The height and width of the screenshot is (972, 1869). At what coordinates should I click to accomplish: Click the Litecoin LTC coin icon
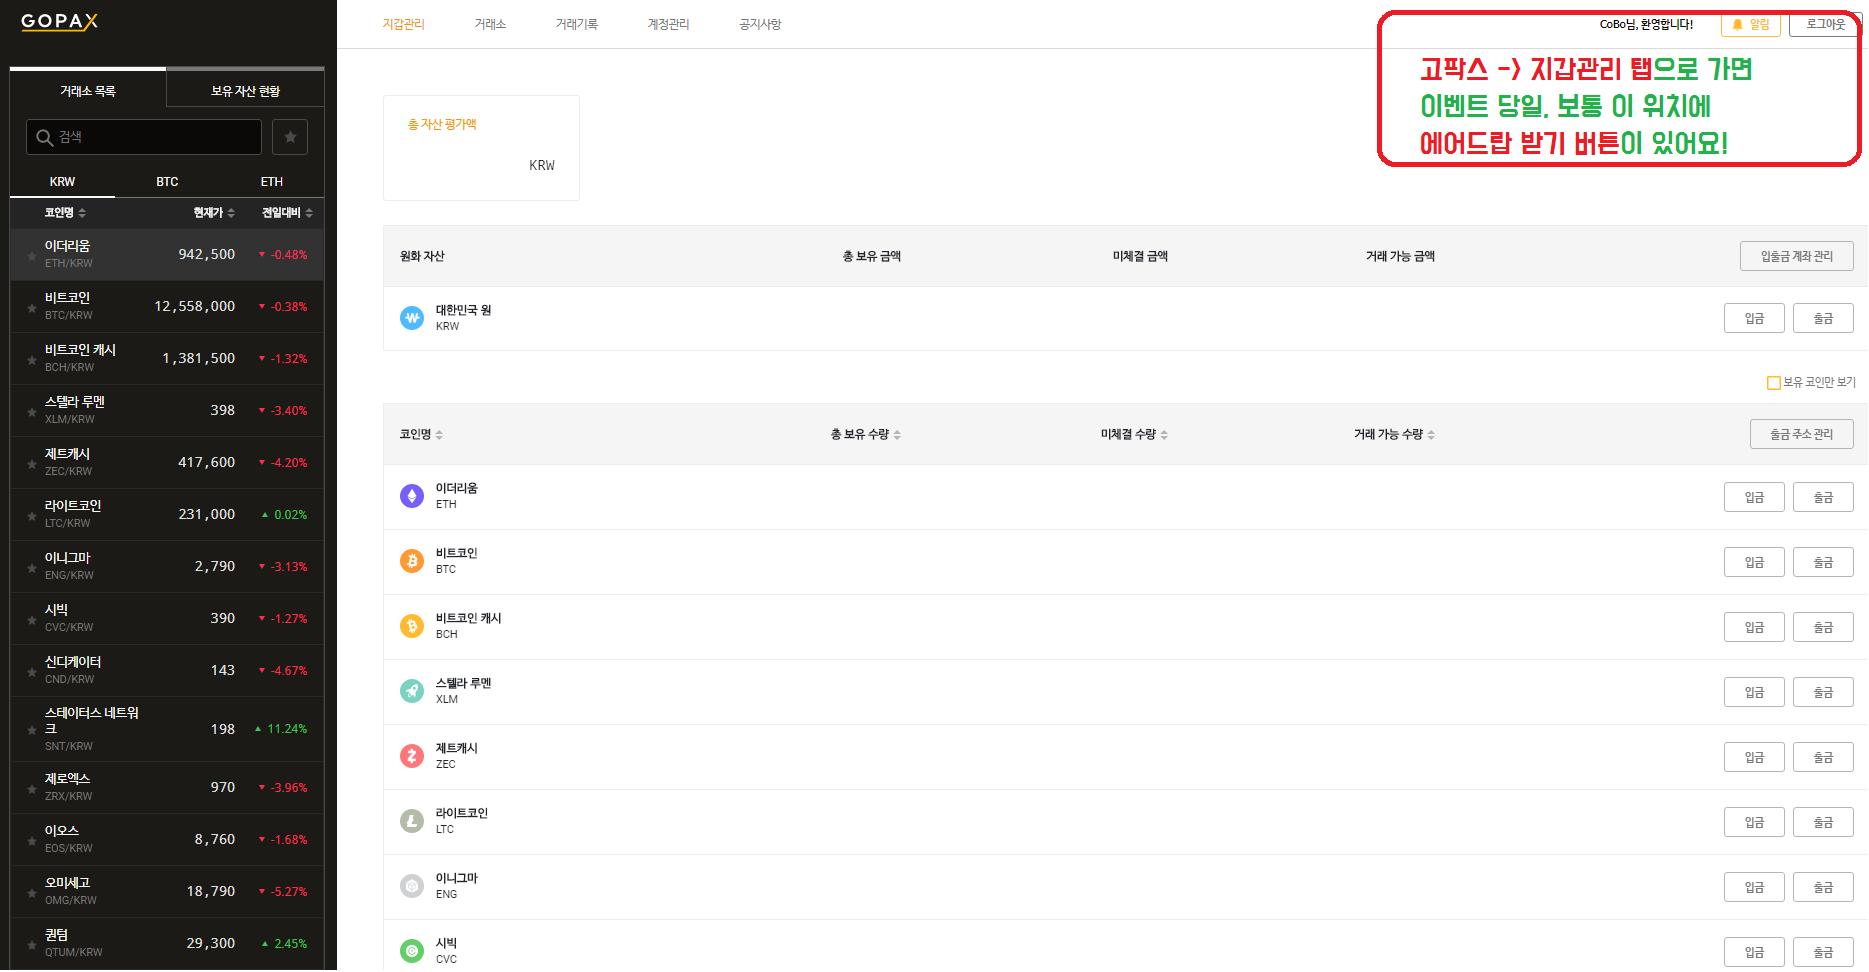tap(412, 821)
